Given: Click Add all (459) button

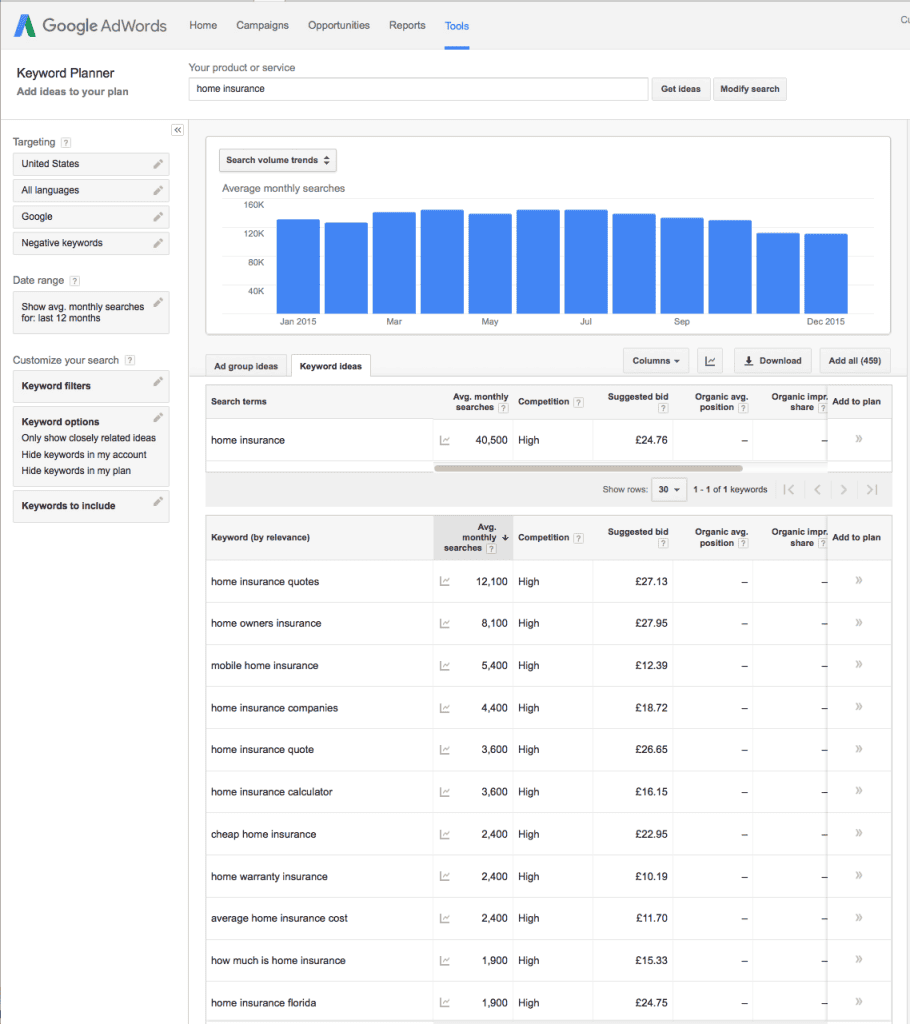Looking at the screenshot, I should [x=854, y=360].
